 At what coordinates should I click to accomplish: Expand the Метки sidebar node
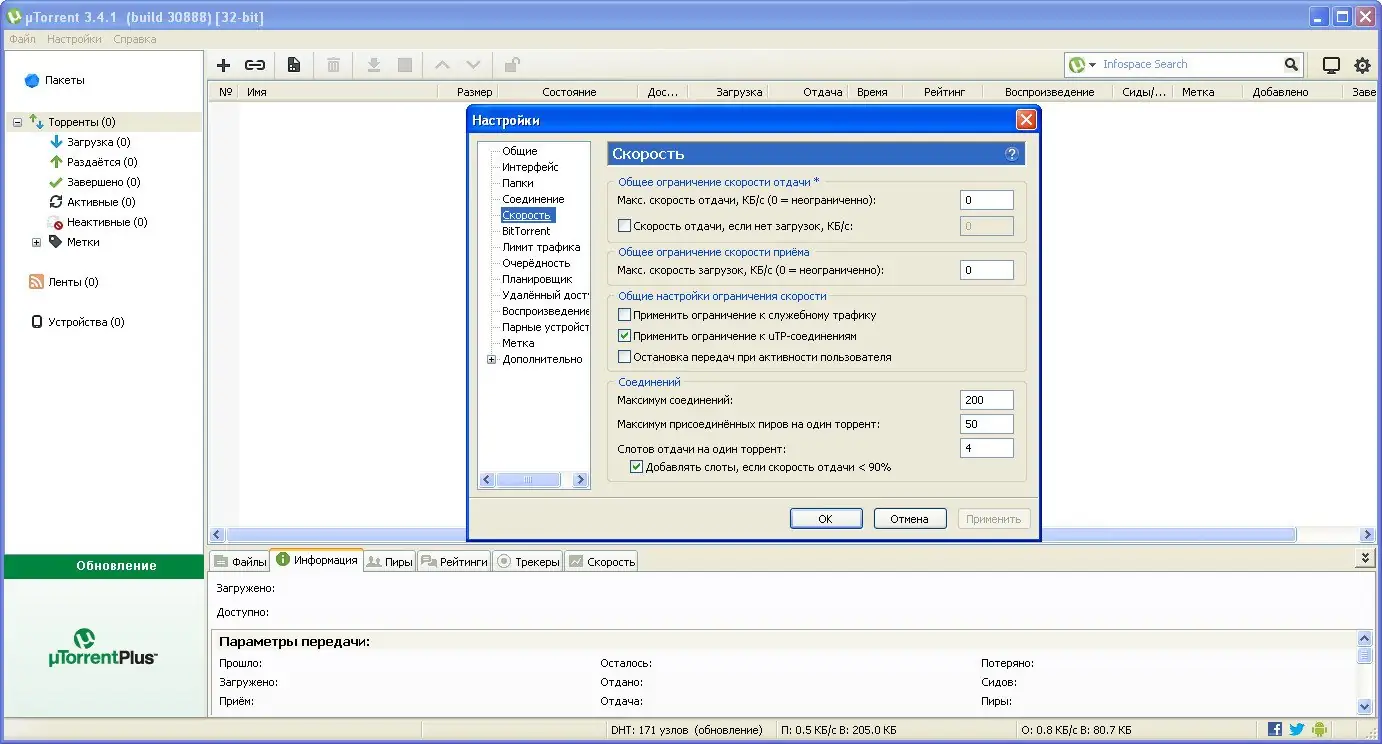[x=37, y=242]
